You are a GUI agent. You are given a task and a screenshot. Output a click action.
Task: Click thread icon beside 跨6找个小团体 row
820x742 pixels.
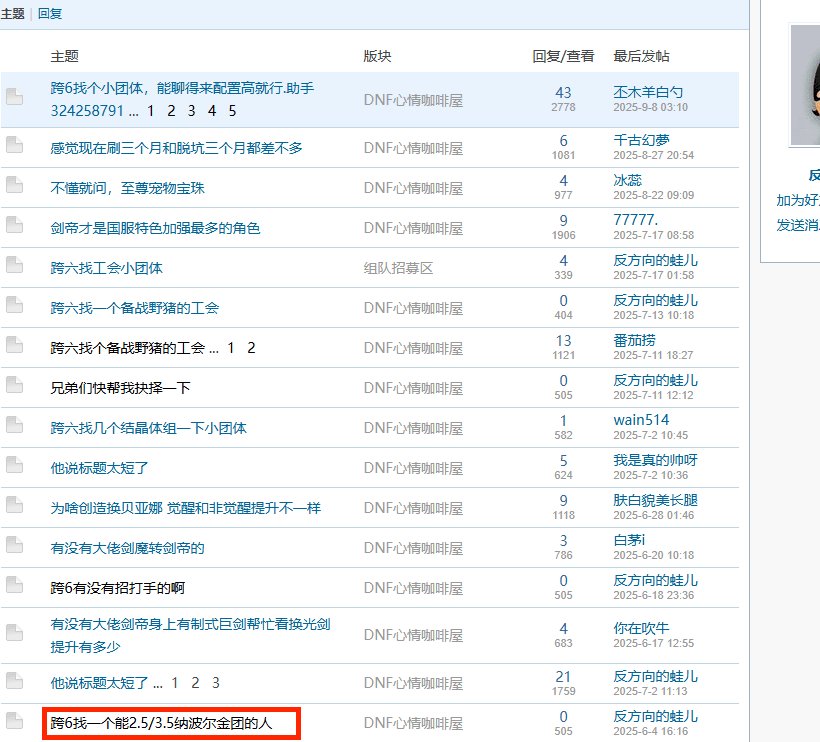point(14,96)
